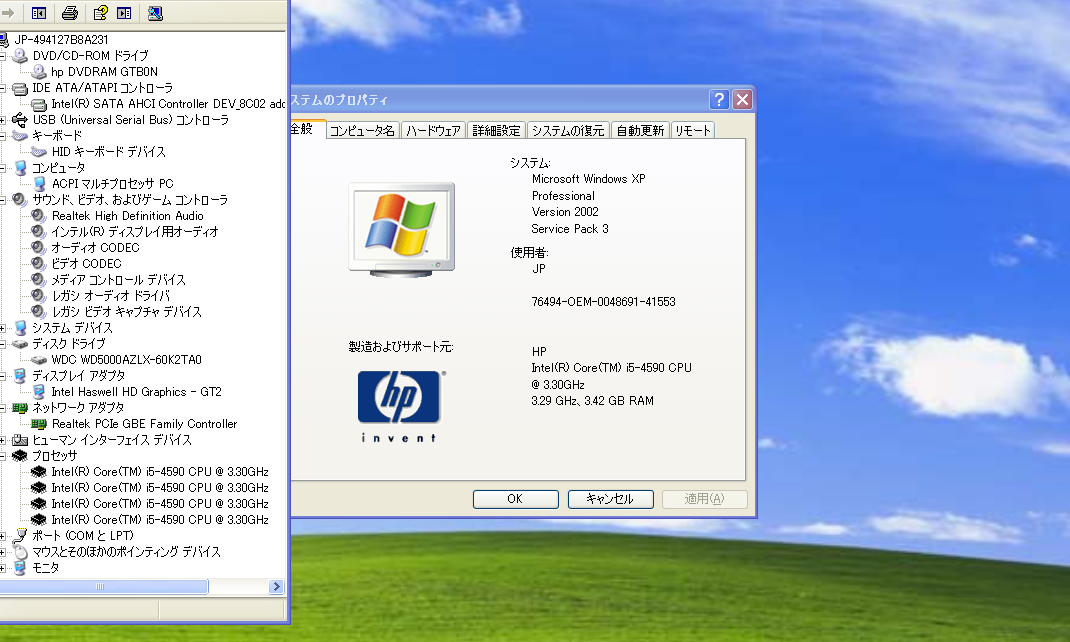The width and height of the screenshot is (1070, 642).
Task: Switch to the ハードウェア tab
Action: click(433, 130)
